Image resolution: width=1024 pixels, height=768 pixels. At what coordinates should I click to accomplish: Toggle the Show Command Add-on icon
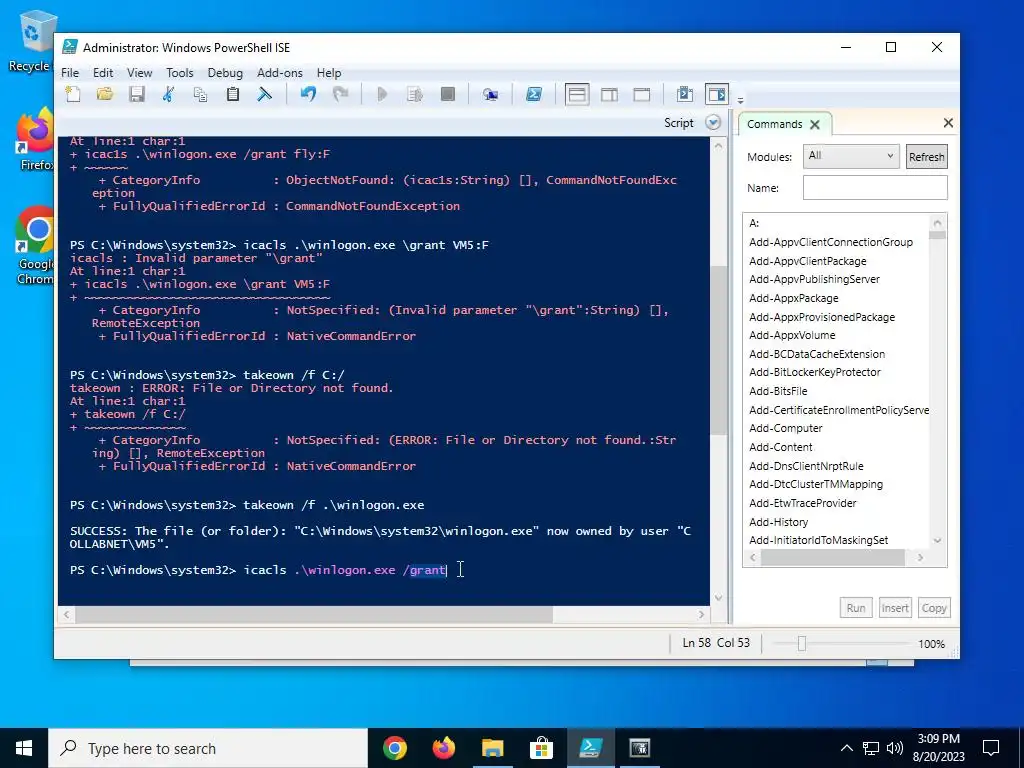coord(716,94)
